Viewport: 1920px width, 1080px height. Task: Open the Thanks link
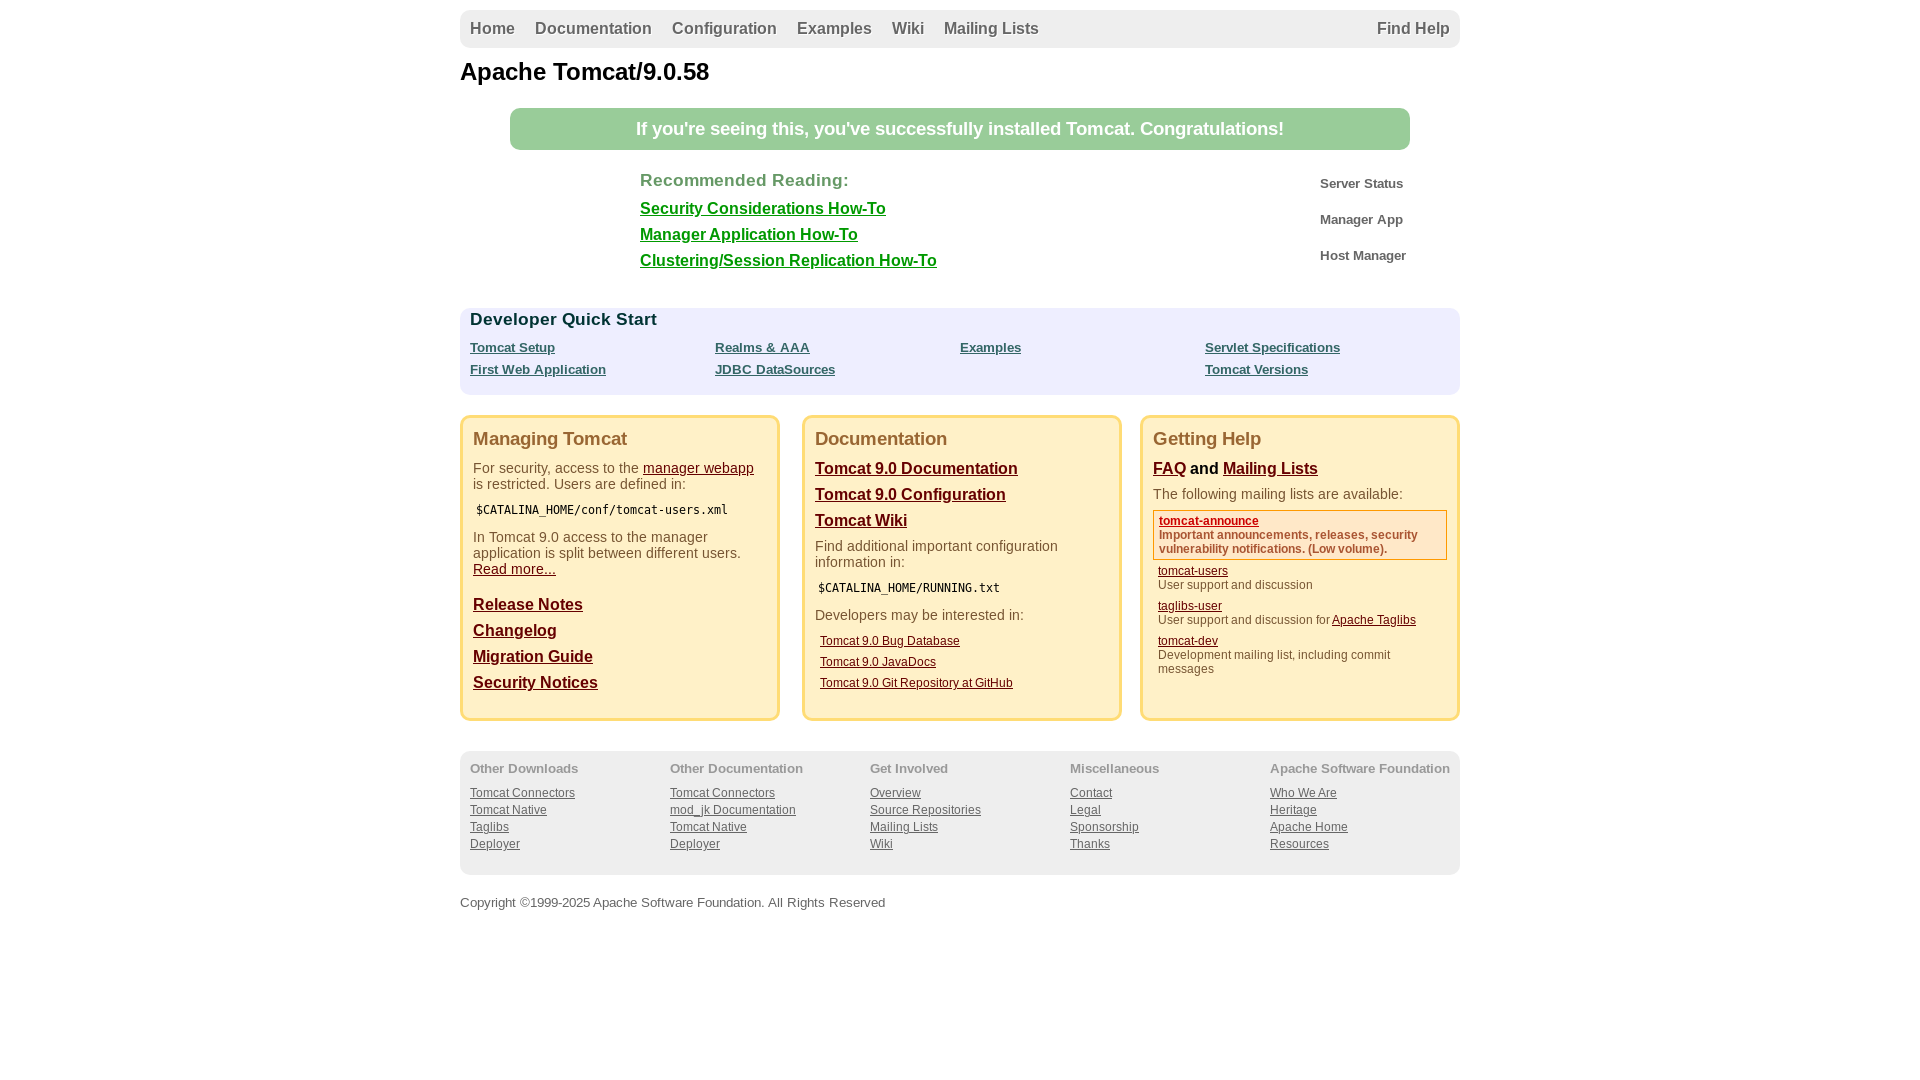tap(1090, 844)
